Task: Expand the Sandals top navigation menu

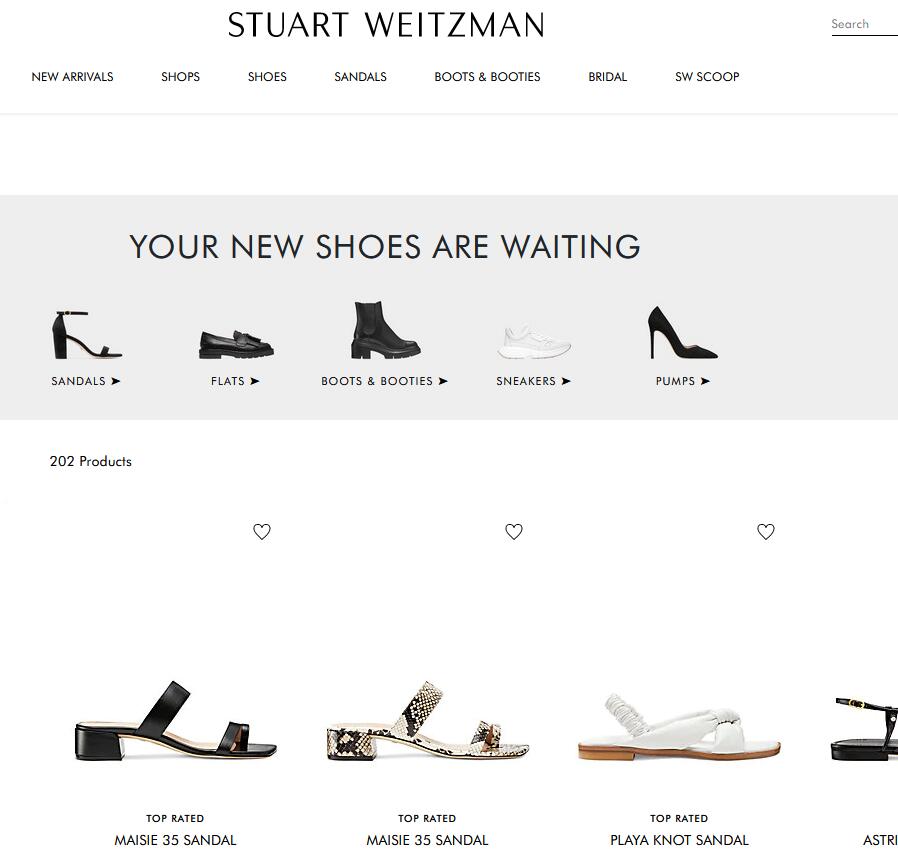Action: 360,77
